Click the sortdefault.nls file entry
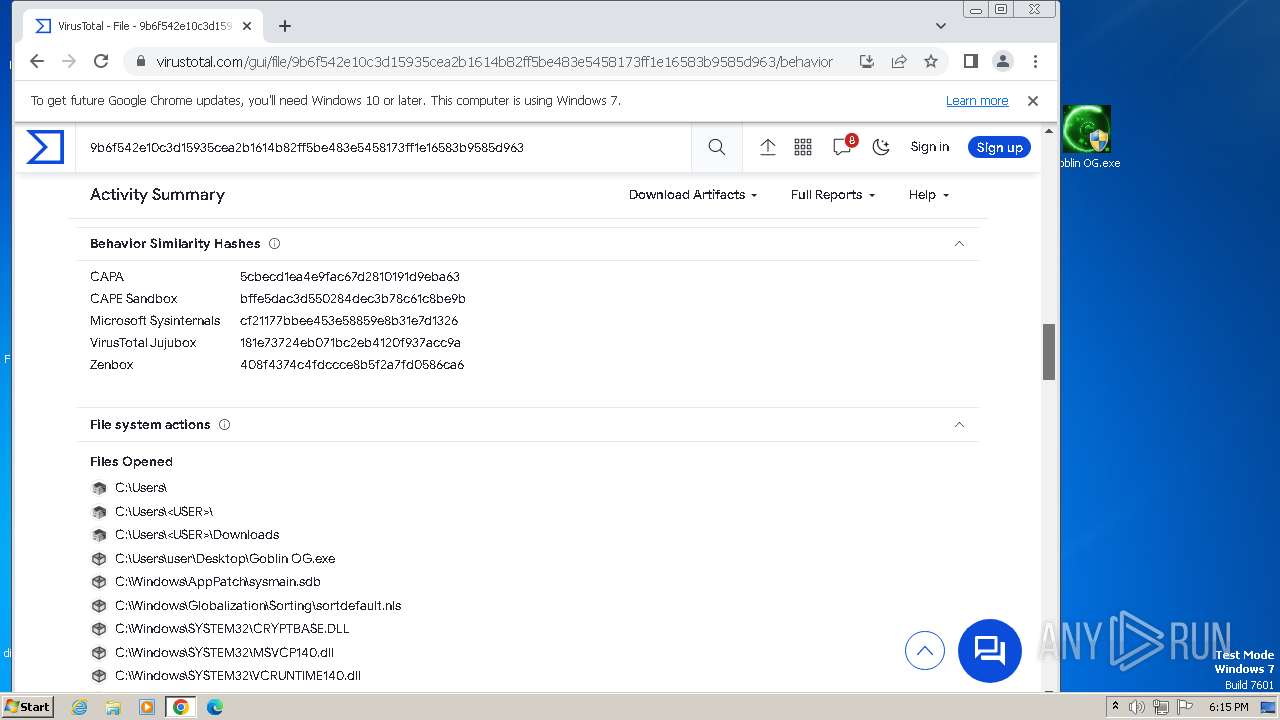The width and height of the screenshot is (1280, 720). pyautogui.click(x=258, y=606)
